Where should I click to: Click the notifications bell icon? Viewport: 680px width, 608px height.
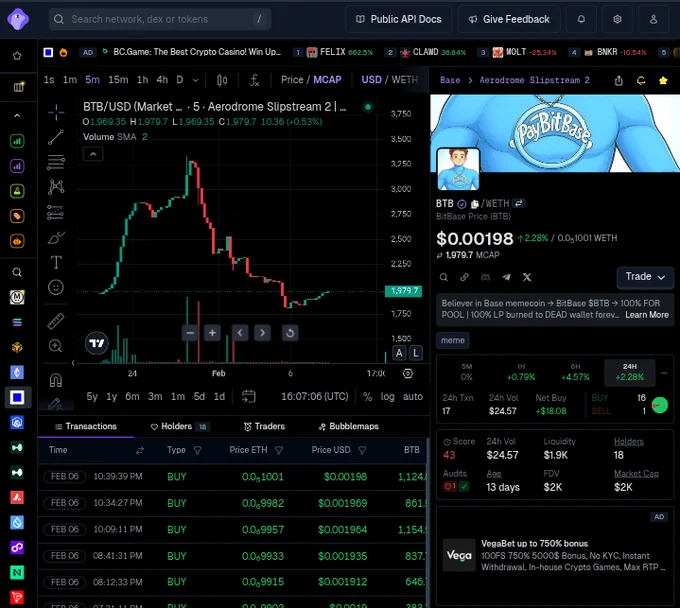[x=581, y=19]
